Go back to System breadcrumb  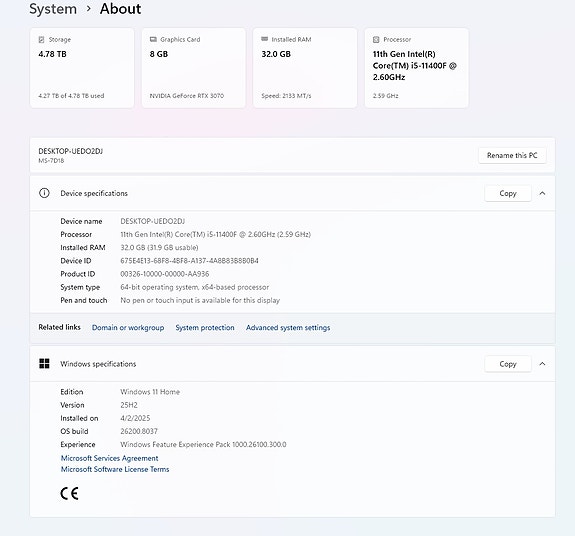pyautogui.click(x=53, y=8)
